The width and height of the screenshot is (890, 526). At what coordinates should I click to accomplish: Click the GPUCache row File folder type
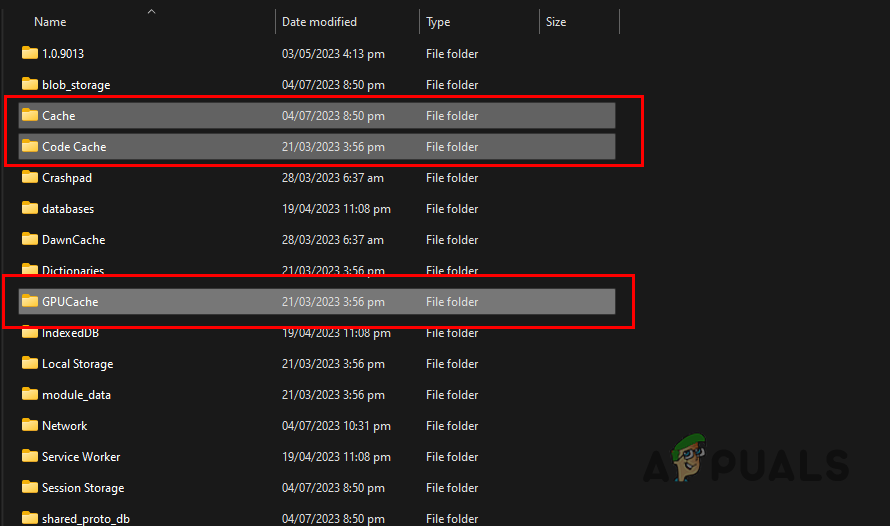pyautogui.click(x=452, y=302)
